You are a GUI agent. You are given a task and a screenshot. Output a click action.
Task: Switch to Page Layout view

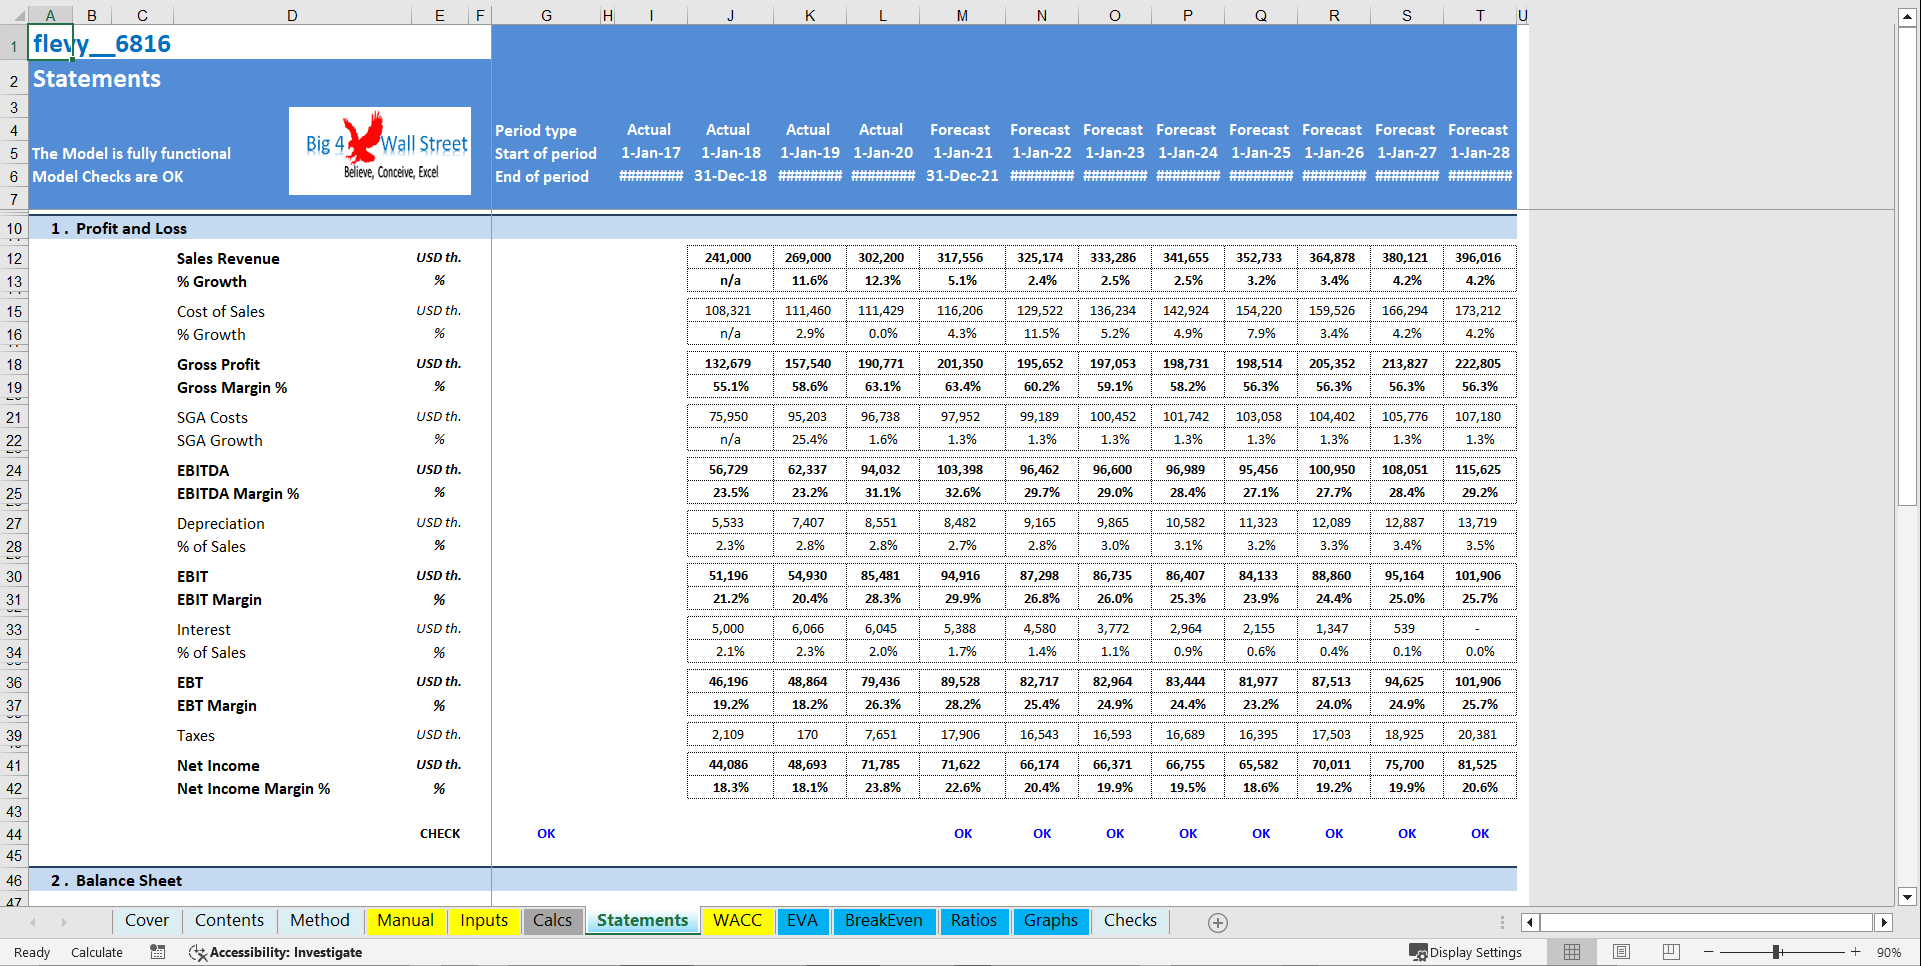[1621, 952]
